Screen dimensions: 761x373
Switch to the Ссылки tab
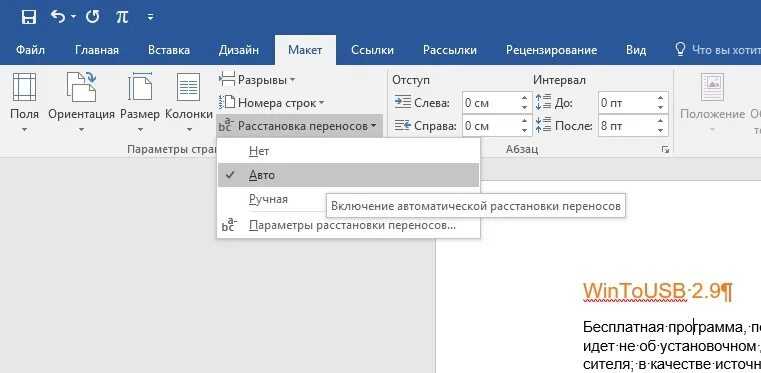(373, 50)
